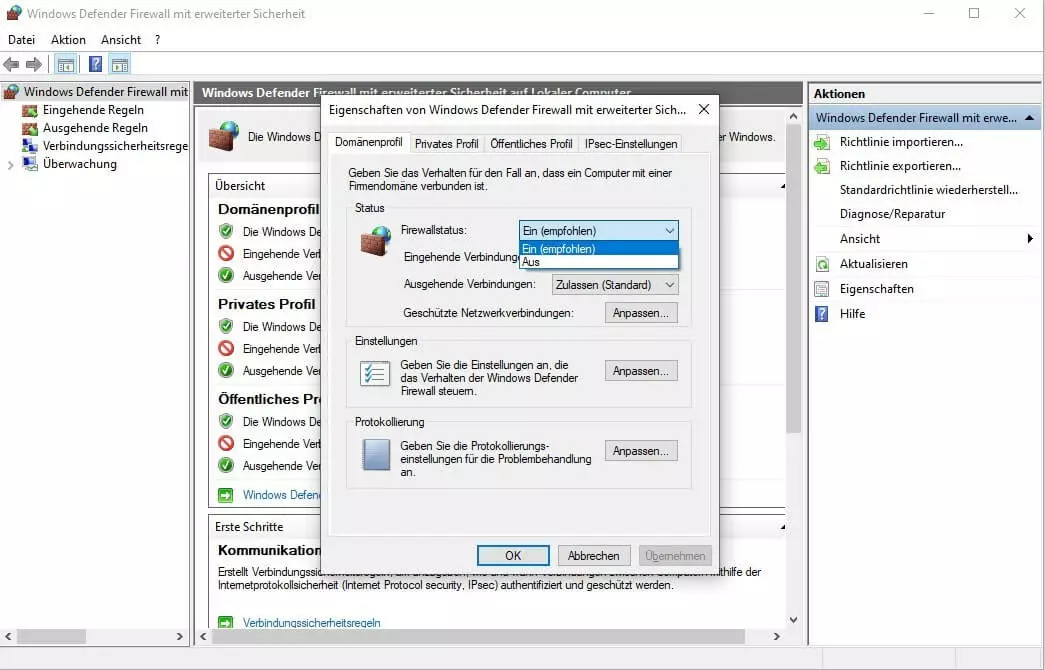Open the Datei menu
Screen dimensions: 1045x670
point(21,40)
